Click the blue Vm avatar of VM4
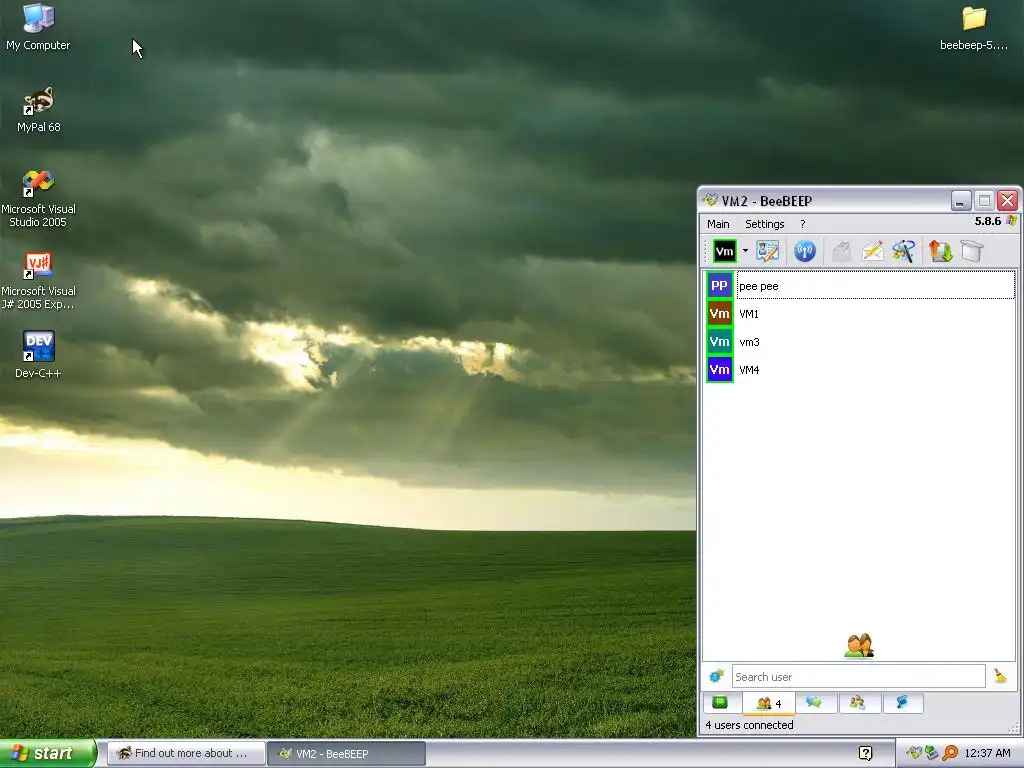Screen dimensions: 1024x768 tap(720, 370)
